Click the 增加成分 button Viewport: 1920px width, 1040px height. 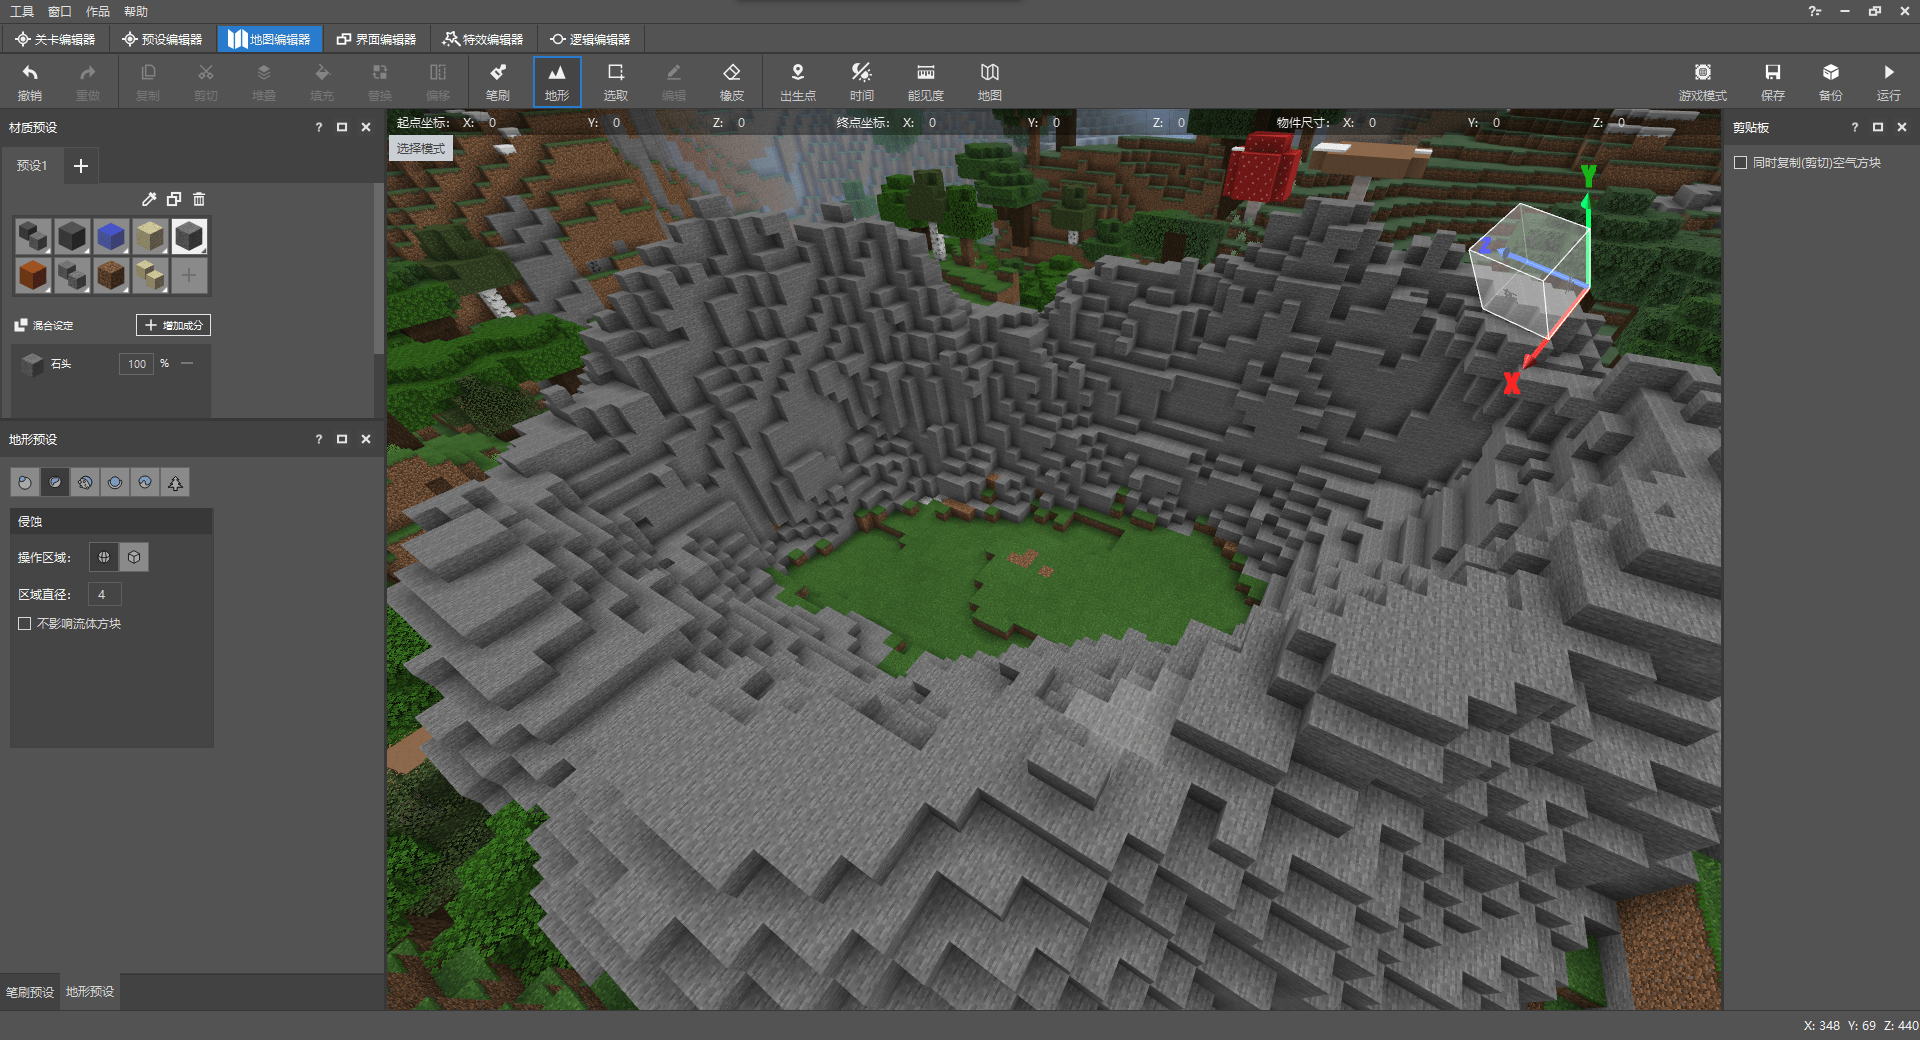174,325
